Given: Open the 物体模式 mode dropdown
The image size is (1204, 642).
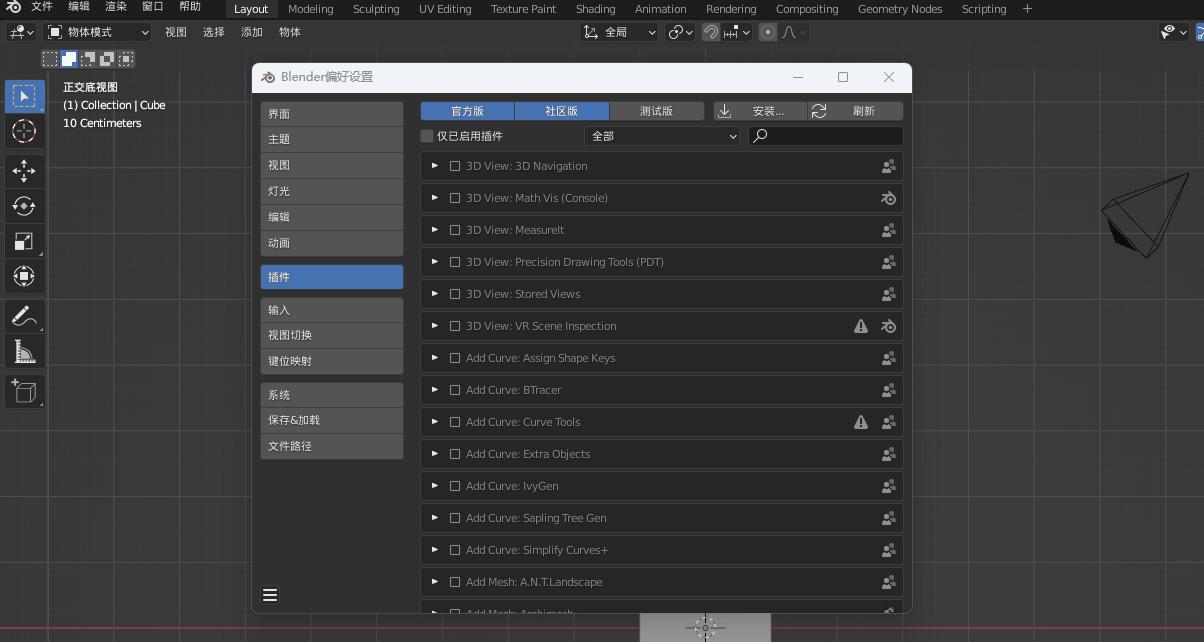Looking at the screenshot, I should point(98,32).
